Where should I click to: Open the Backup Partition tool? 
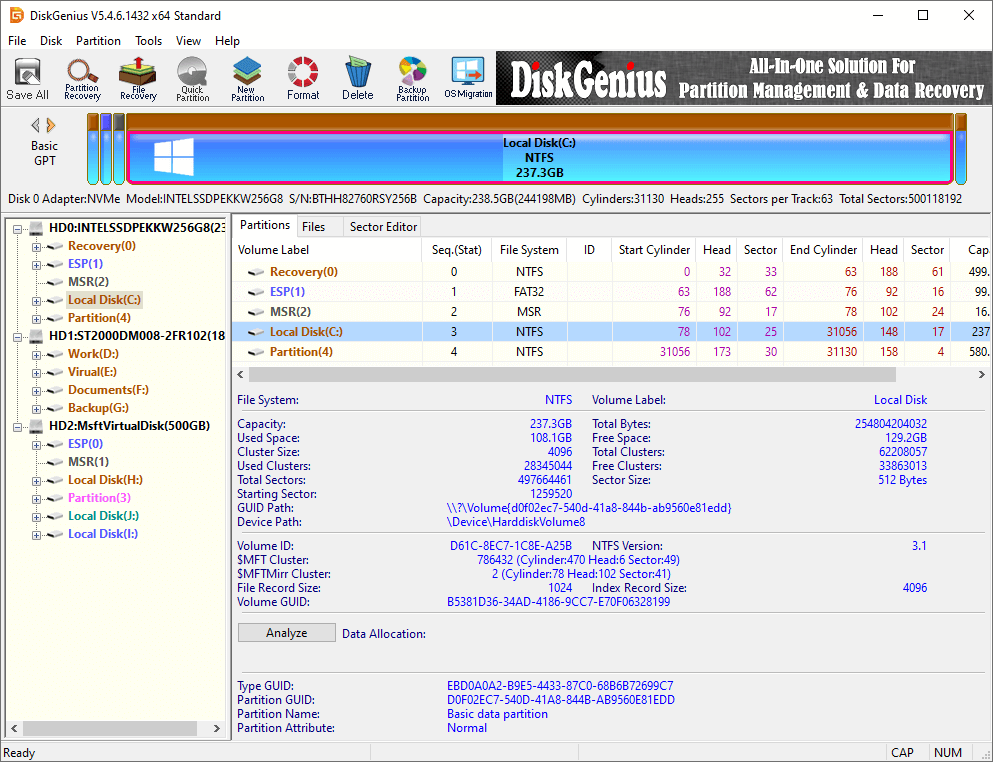click(x=412, y=78)
